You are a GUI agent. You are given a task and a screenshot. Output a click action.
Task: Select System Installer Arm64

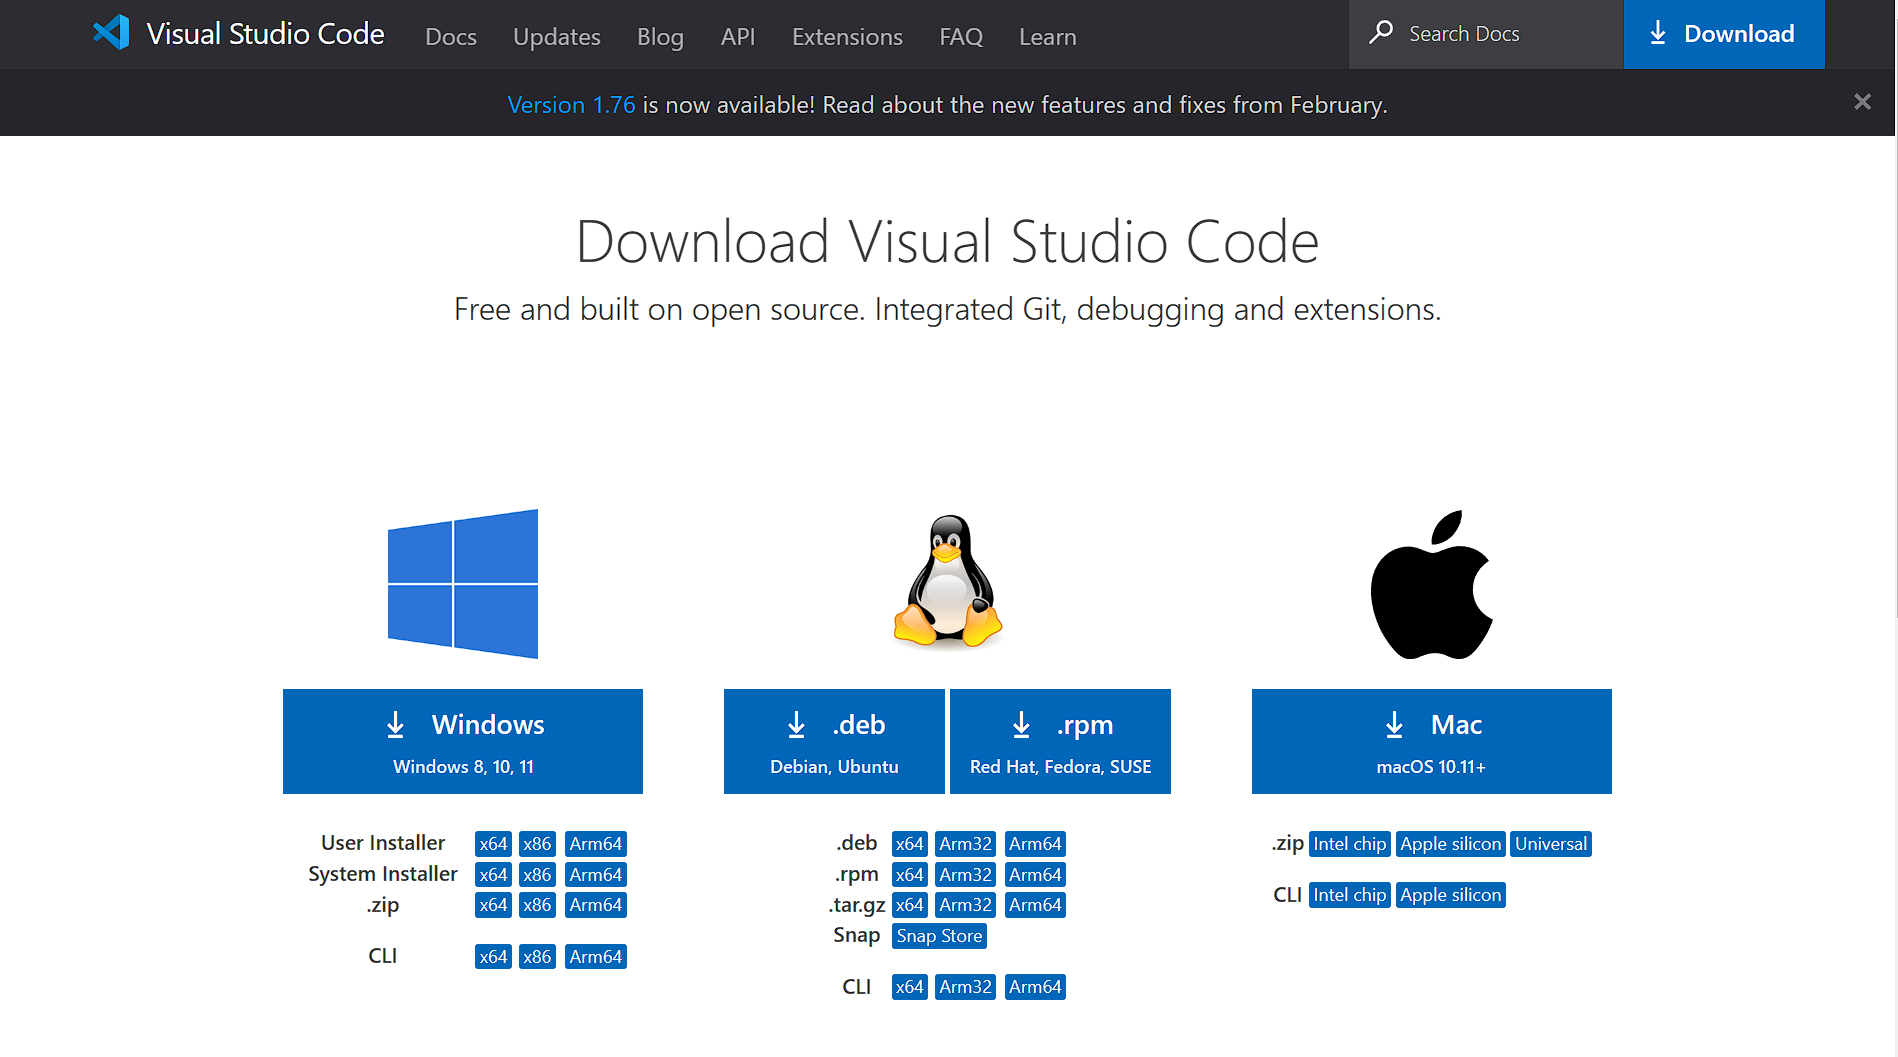(x=596, y=875)
